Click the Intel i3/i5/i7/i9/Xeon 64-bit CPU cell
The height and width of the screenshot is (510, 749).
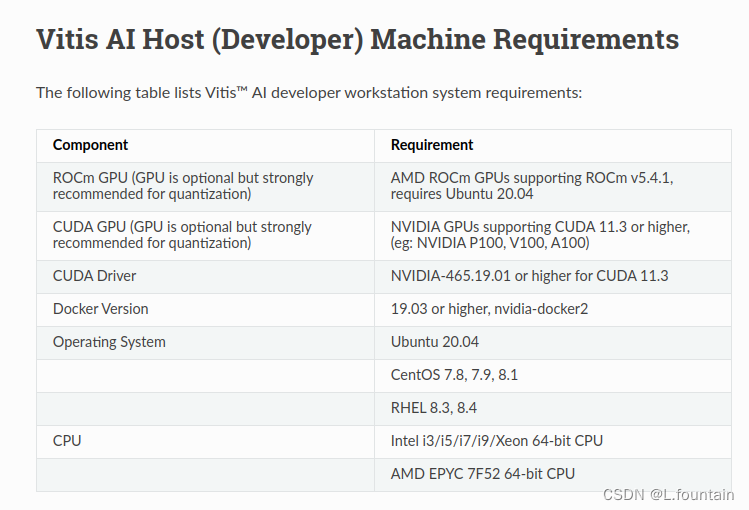[553, 442]
